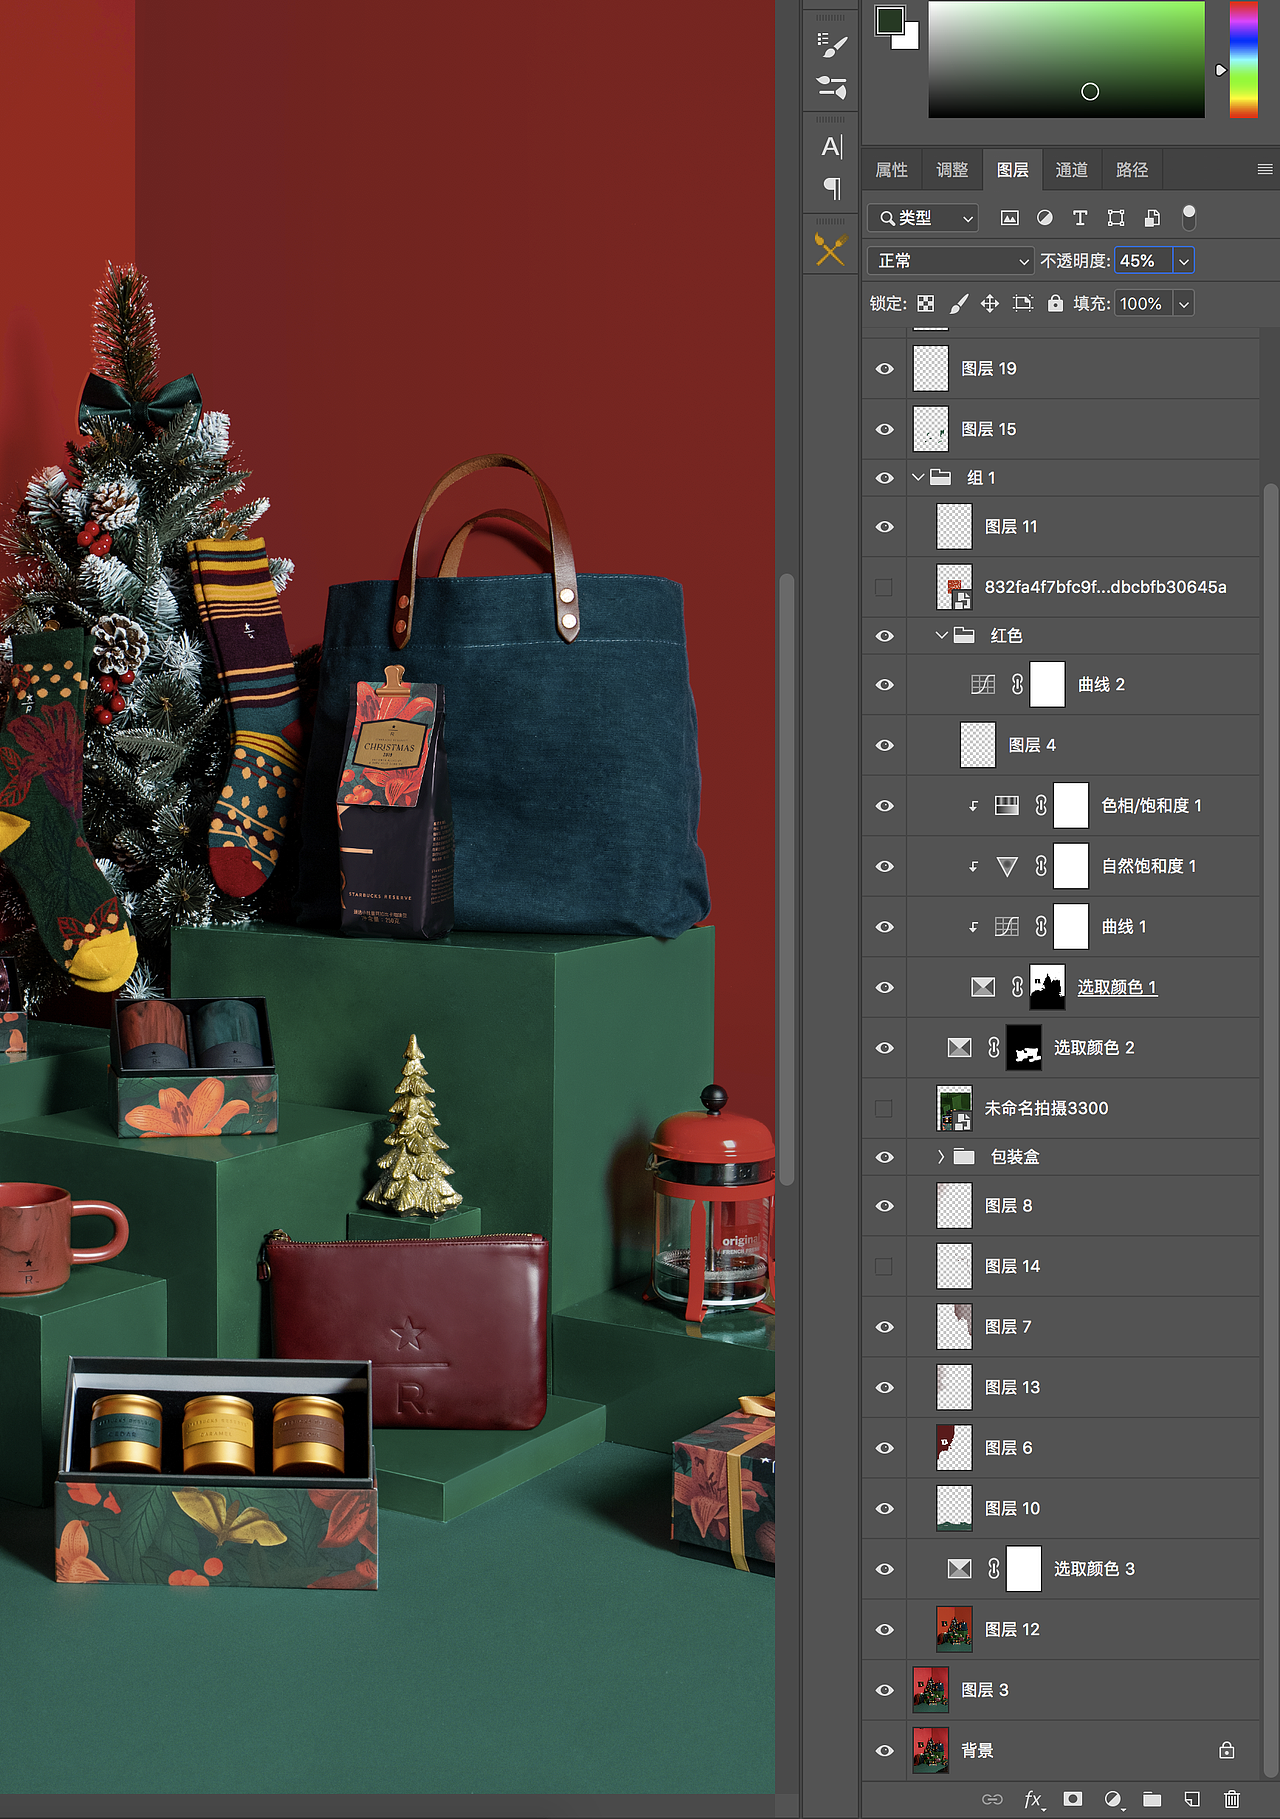This screenshot has height=1819, width=1280.
Task: Toggle visibility of 组 1 group
Action: click(x=885, y=478)
